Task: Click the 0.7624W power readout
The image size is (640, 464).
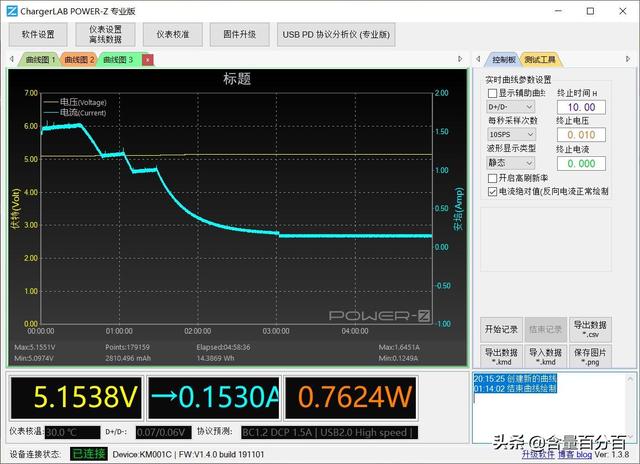Action: pyautogui.click(x=351, y=397)
